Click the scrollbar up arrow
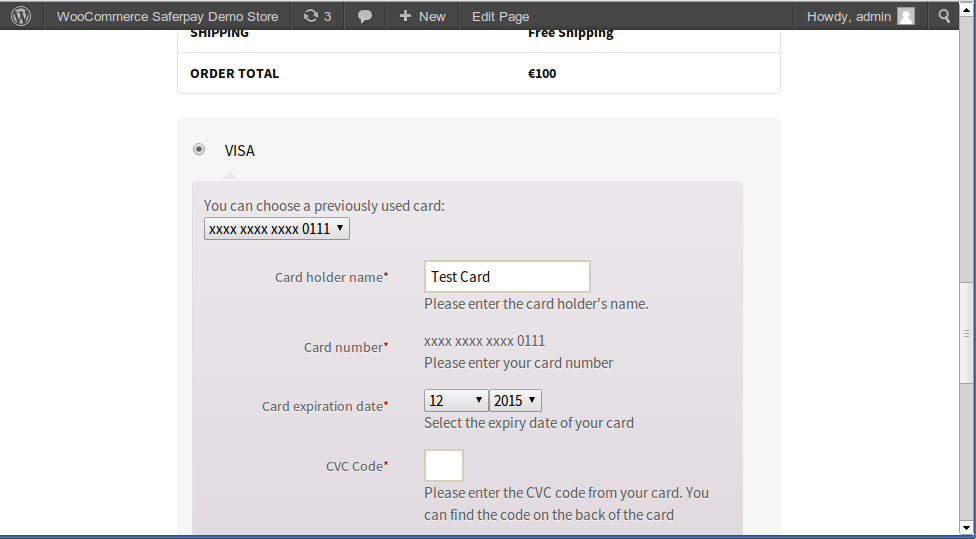 point(966,39)
